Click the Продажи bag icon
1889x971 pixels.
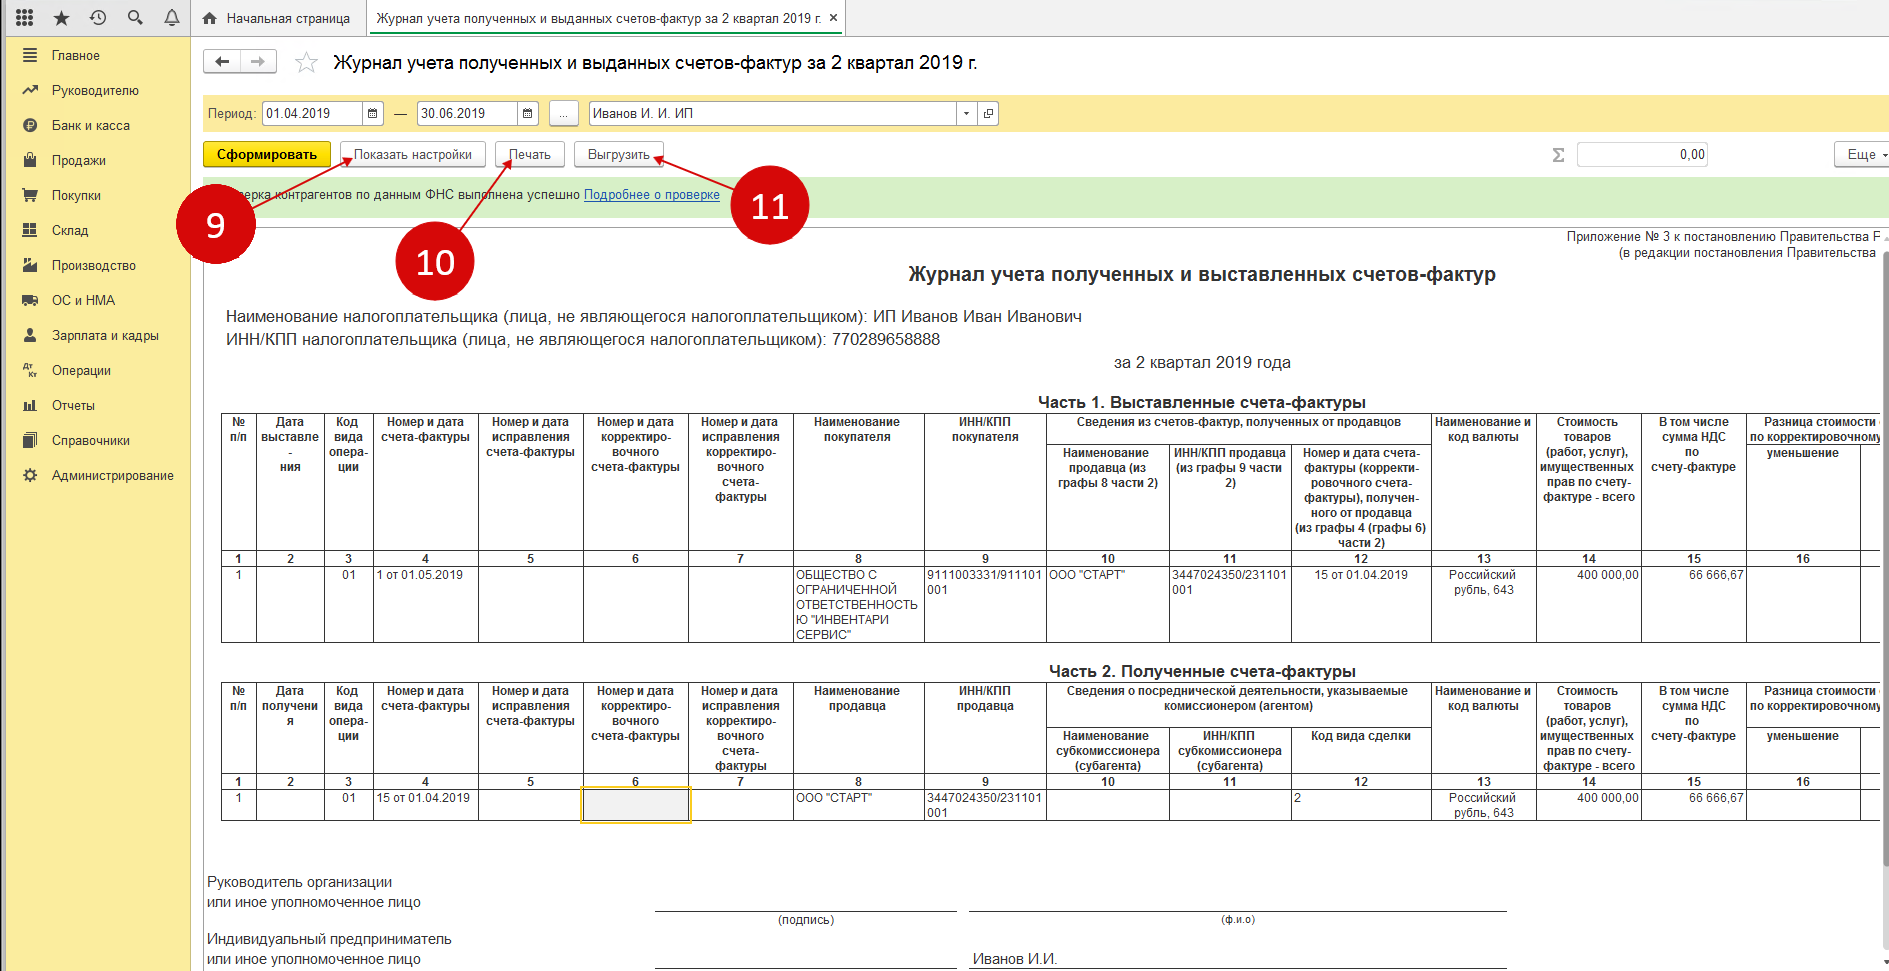(x=30, y=160)
